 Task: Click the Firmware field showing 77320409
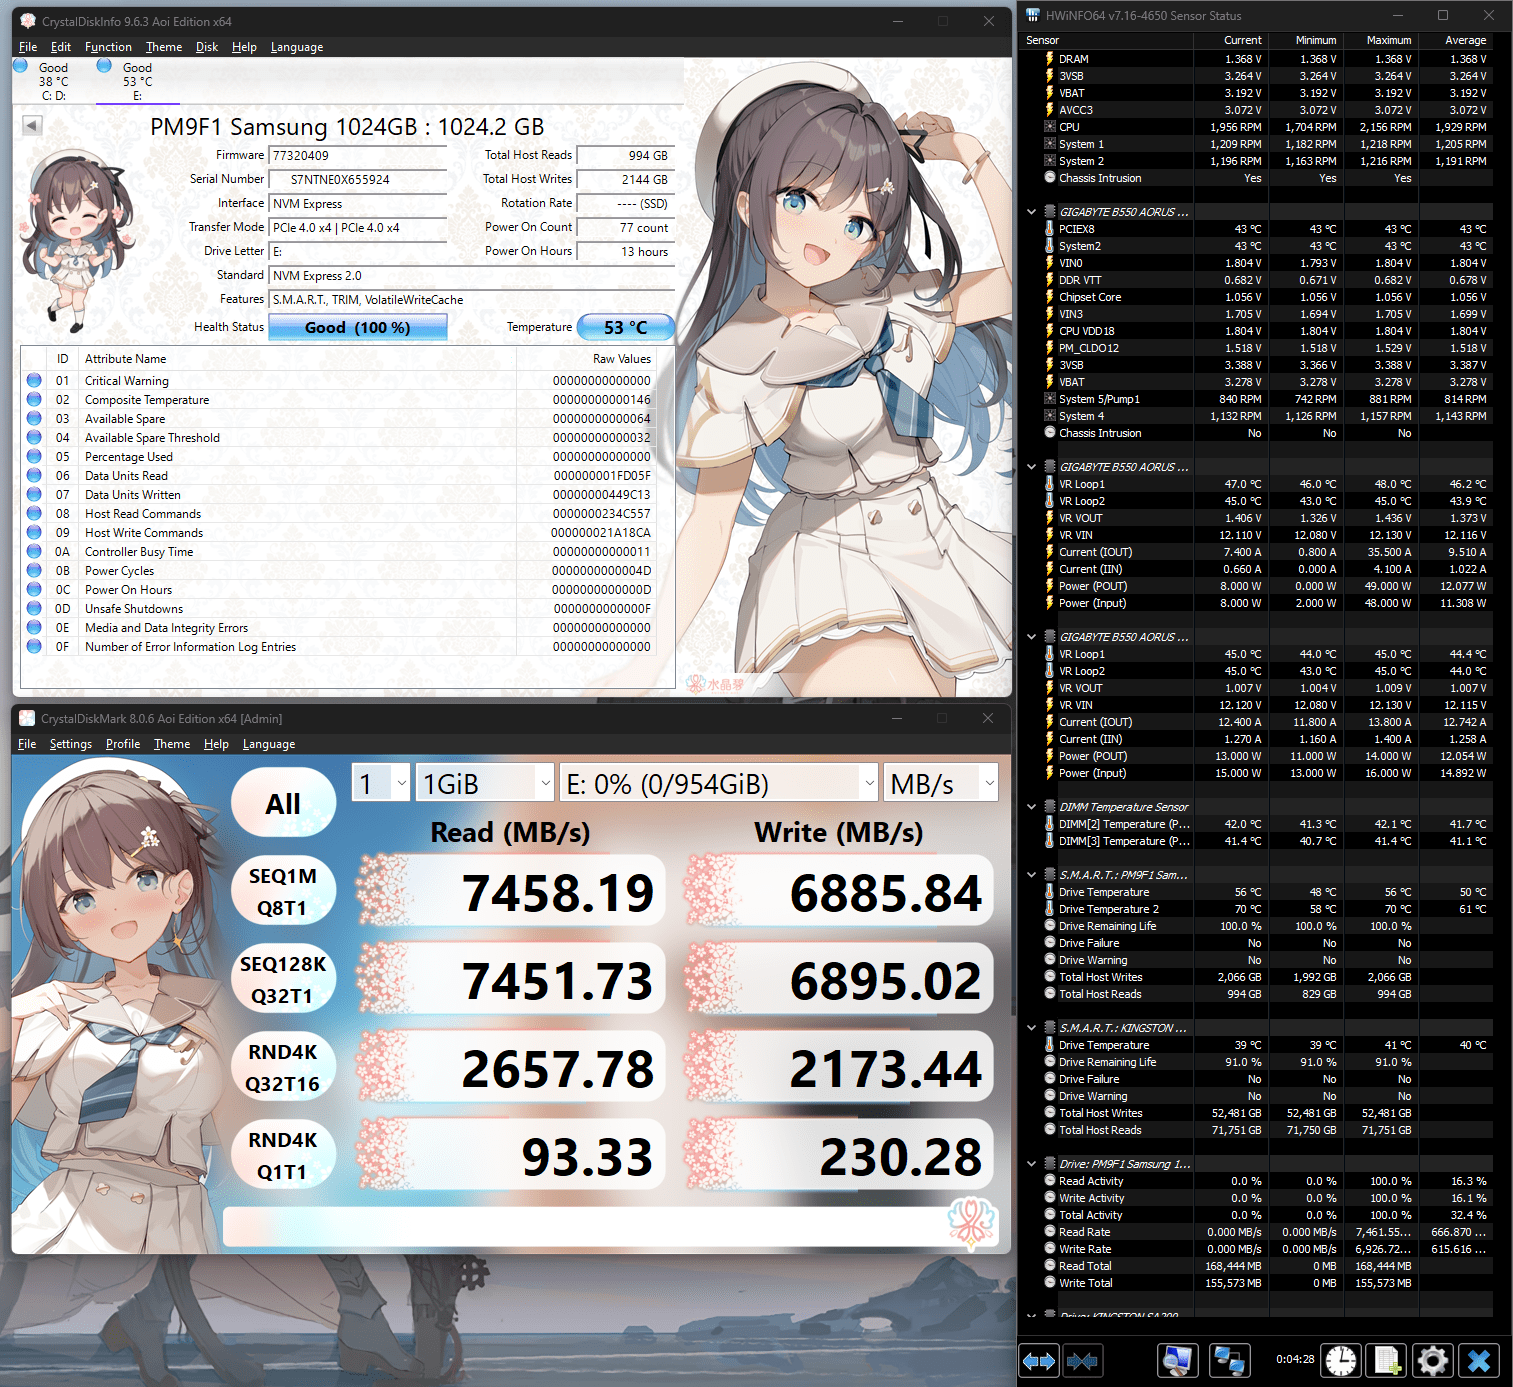tap(358, 156)
